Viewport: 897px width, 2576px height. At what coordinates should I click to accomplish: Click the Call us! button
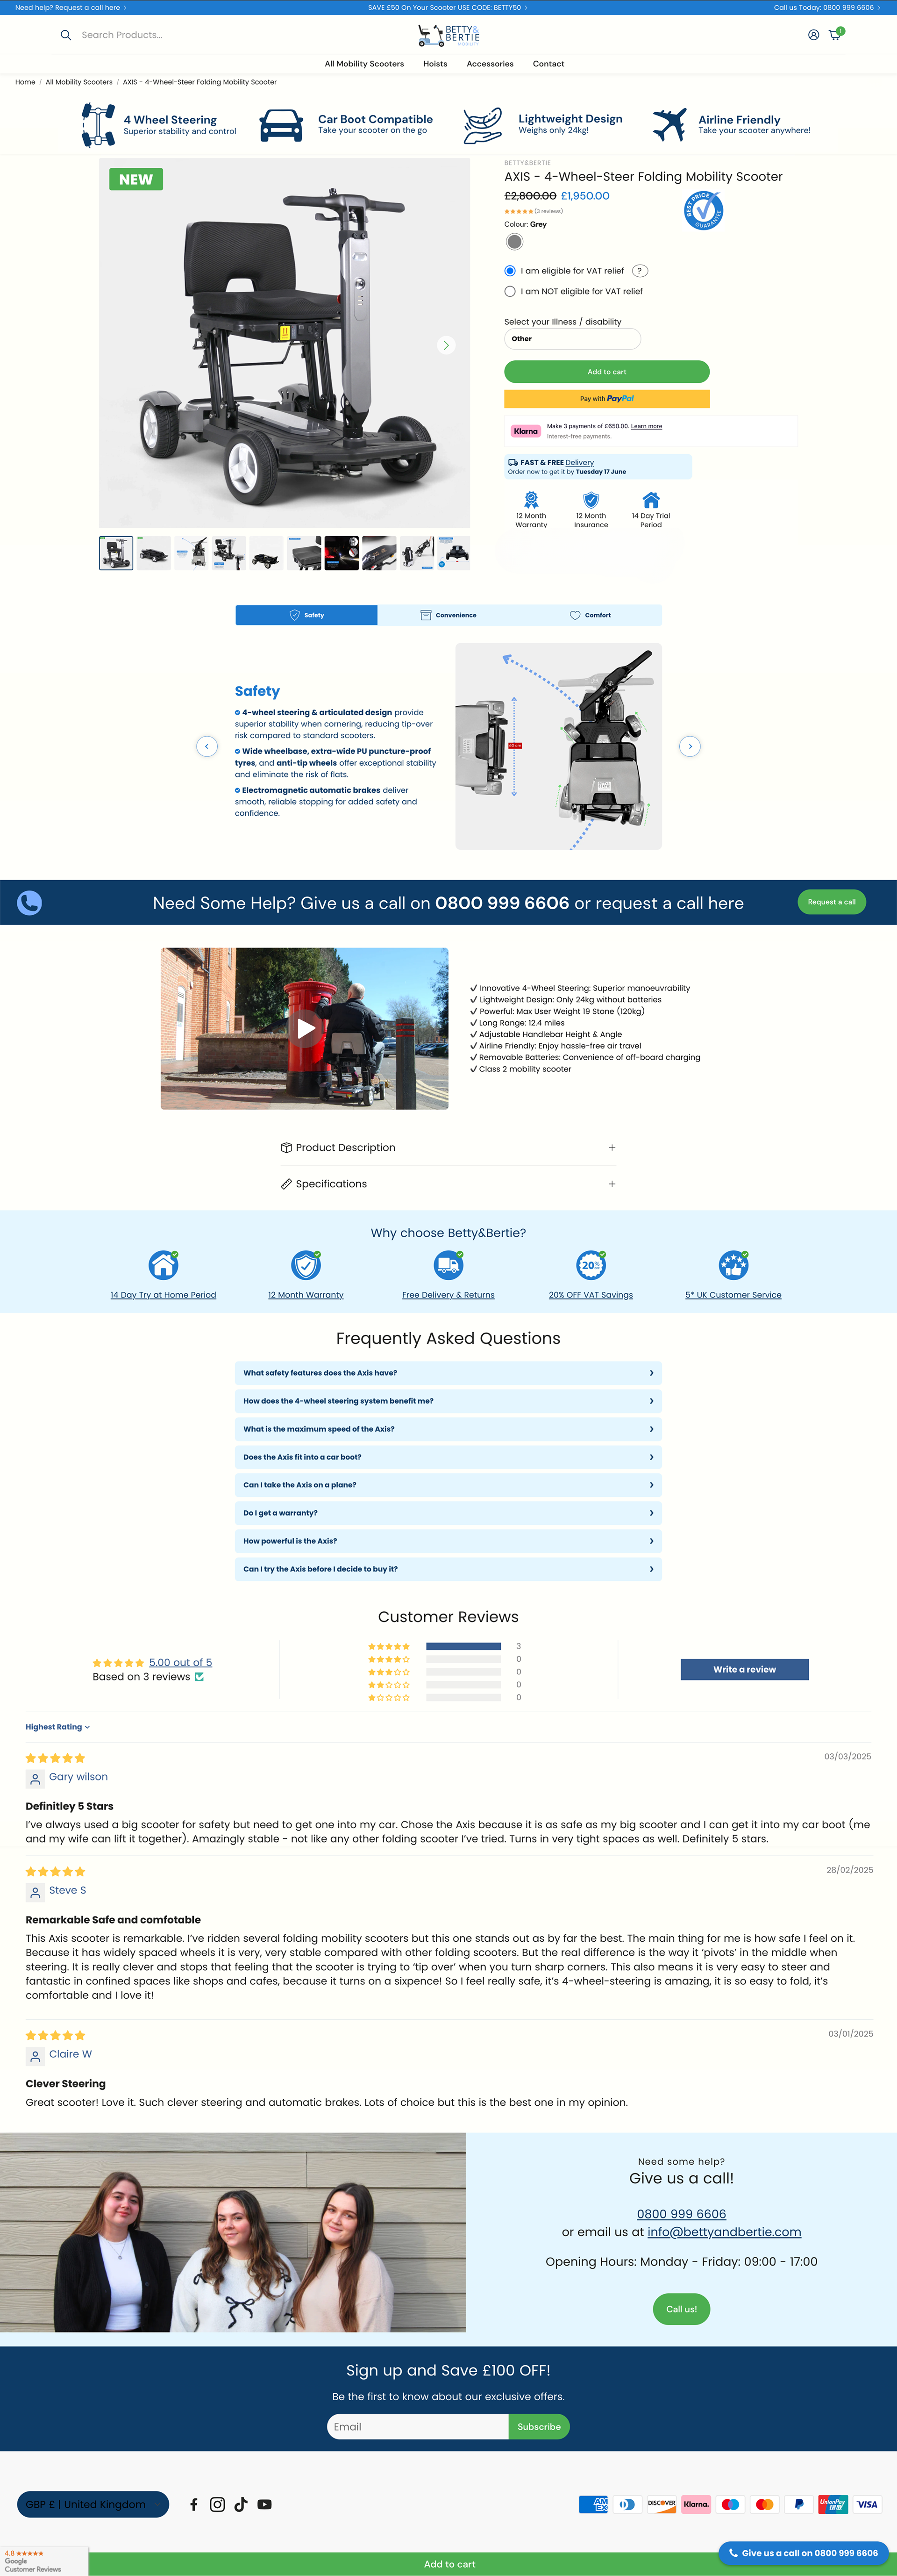pos(682,2309)
